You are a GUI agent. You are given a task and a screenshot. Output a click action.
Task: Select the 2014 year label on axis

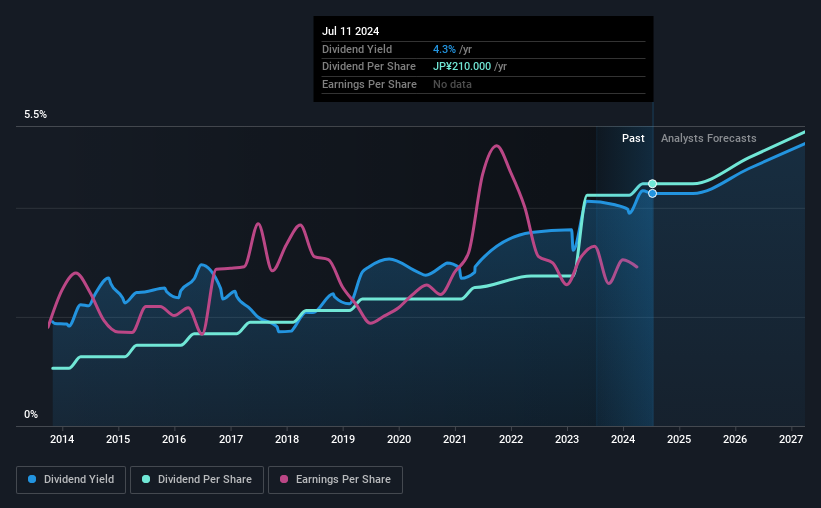click(x=62, y=439)
